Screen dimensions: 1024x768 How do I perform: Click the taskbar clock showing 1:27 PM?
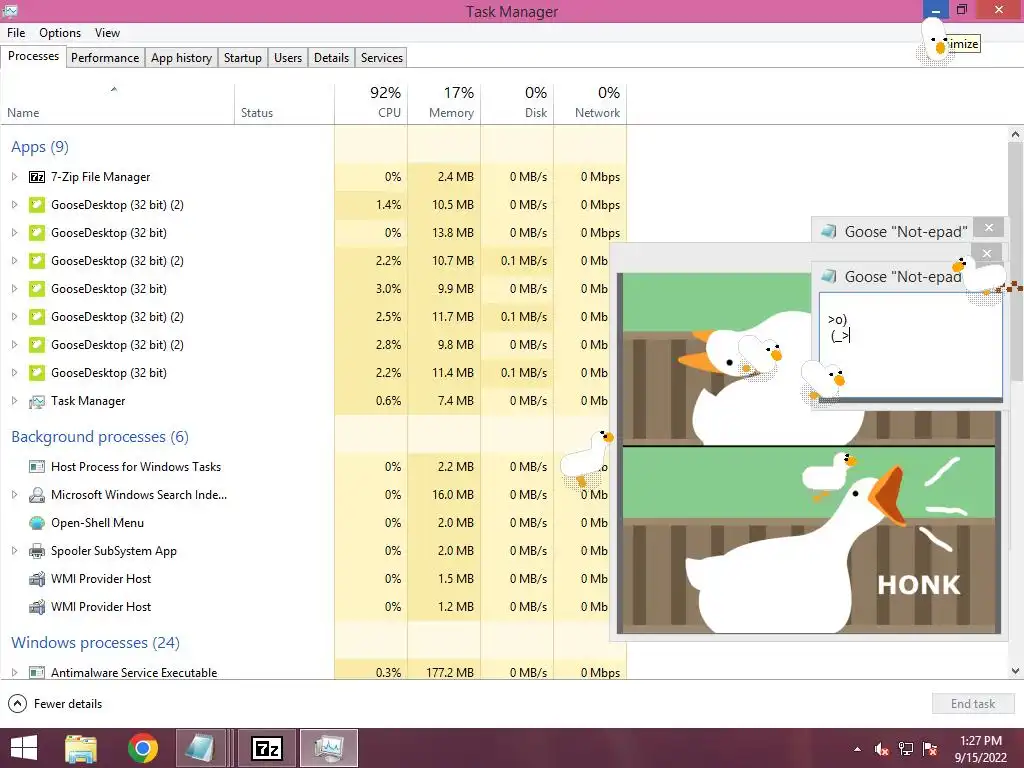tap(981, 749)
